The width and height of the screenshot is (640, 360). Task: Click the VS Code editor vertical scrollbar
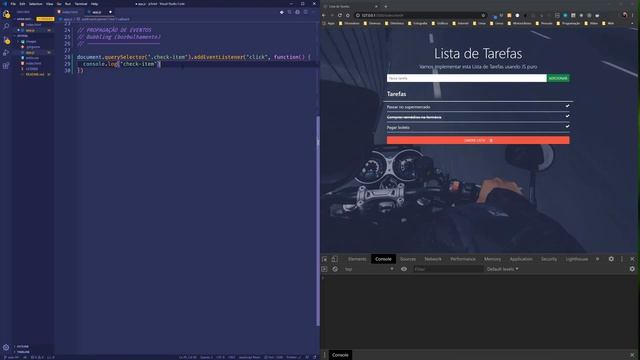[x=318, y=220]
